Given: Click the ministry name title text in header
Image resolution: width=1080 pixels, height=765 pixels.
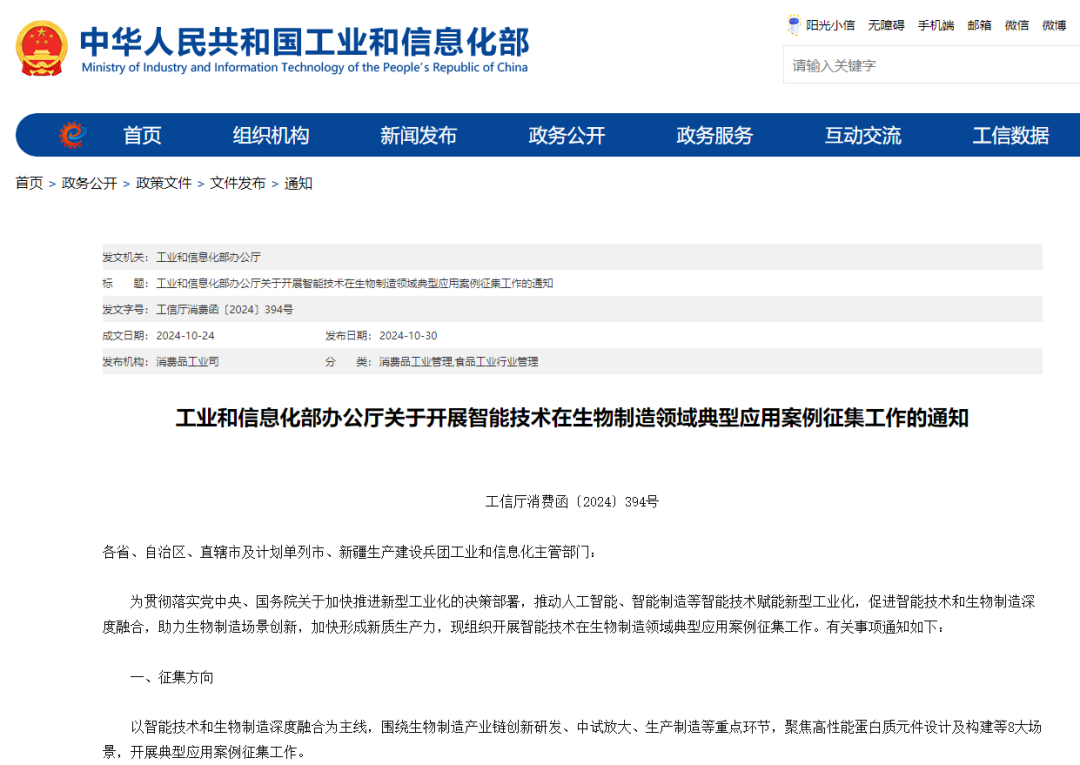Looking at the screenshot, I should point(304,42).
